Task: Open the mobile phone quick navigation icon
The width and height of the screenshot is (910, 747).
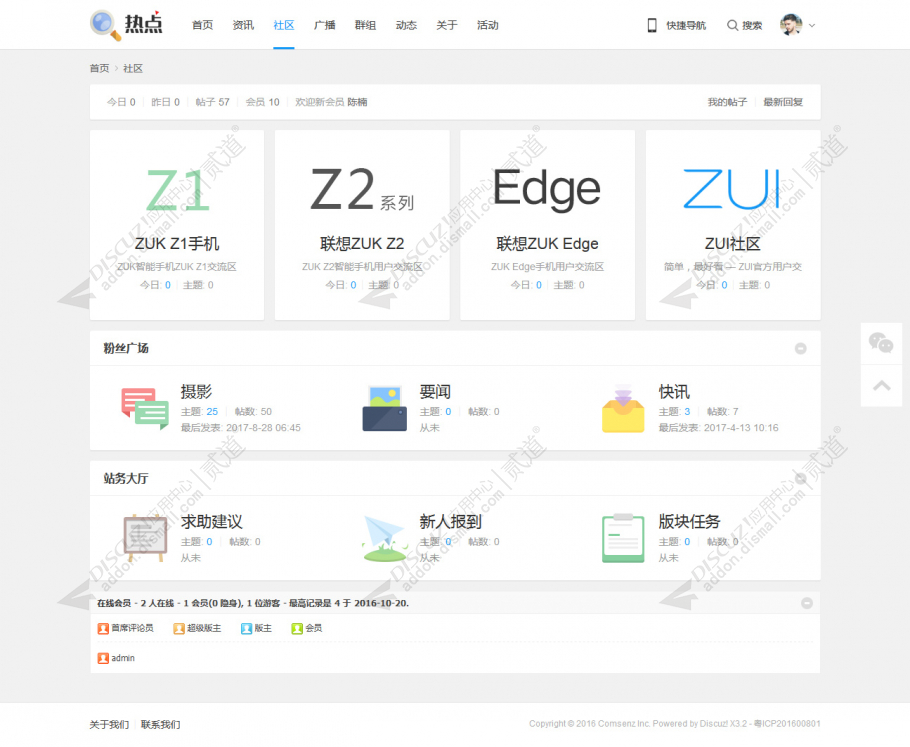Action: click(652, 25)
